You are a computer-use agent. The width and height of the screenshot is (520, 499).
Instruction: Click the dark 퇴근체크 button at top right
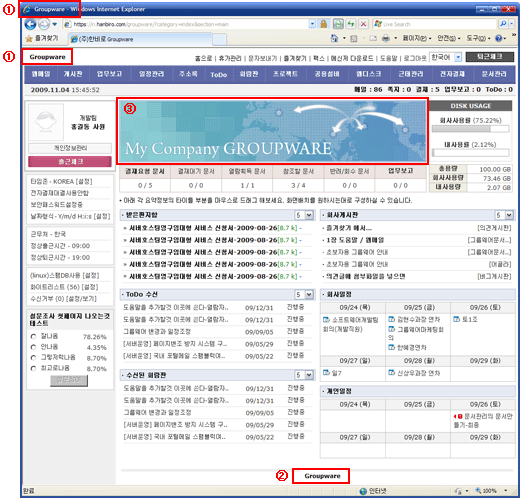(x=490, y=57)
